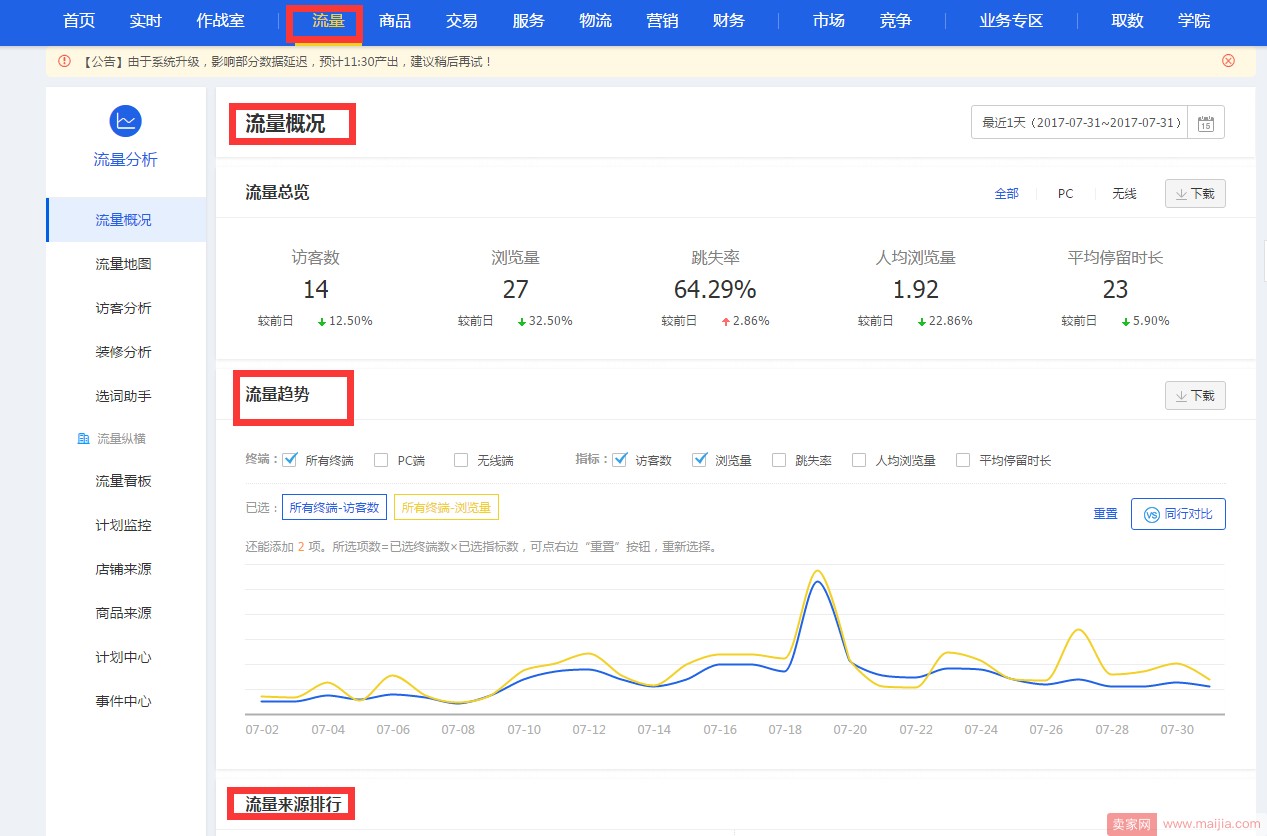
Task: Remove the 所有终端-浏览量 selected tag
Action: click(x=446, y=508)
